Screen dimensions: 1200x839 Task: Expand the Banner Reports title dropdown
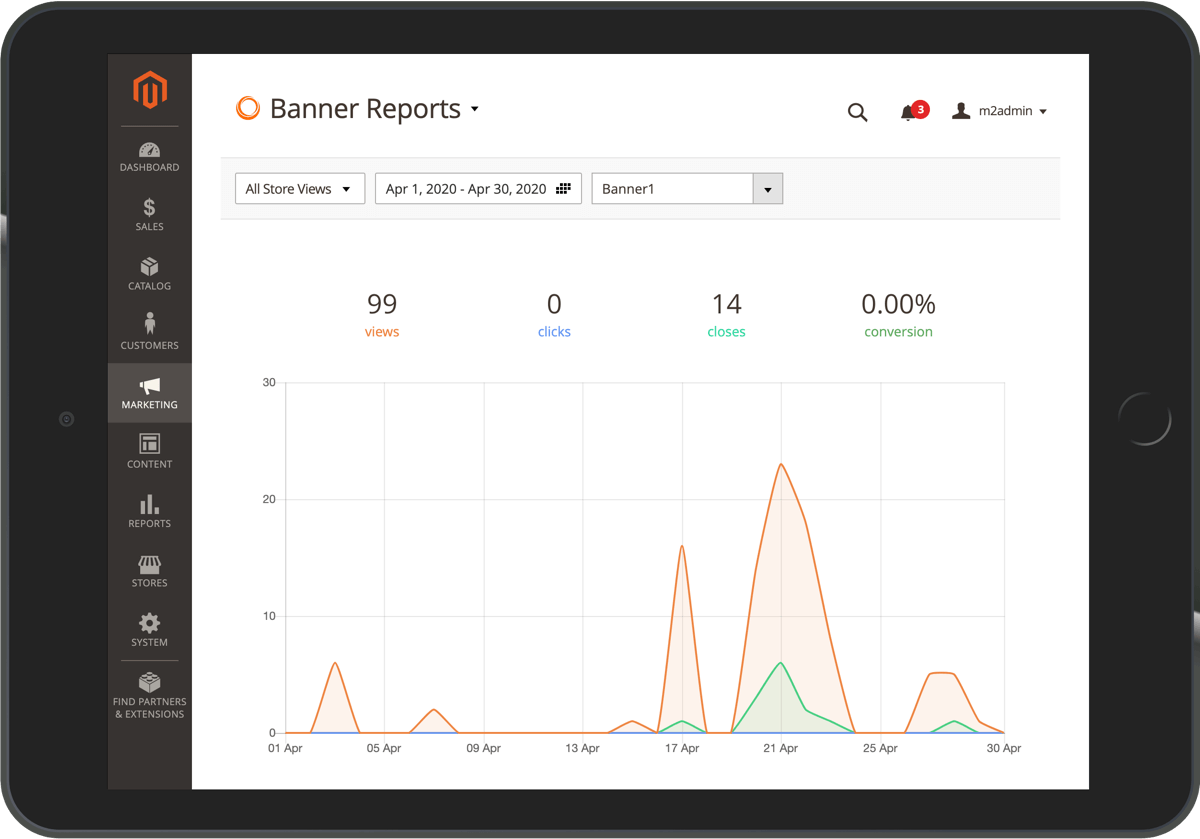tap(475, 109)
